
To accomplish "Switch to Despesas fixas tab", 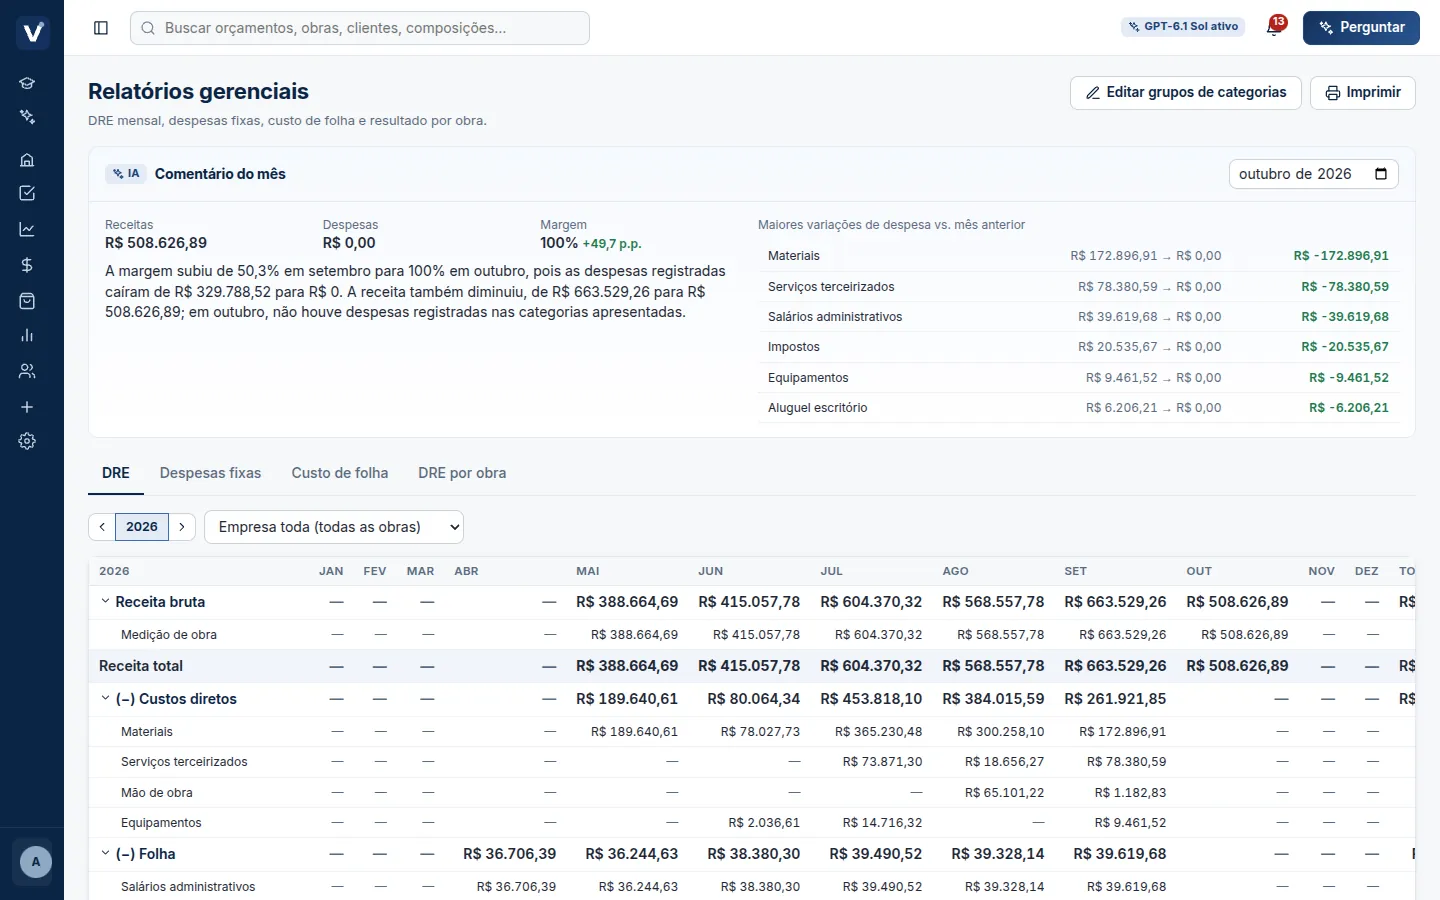I will point(210,473).
